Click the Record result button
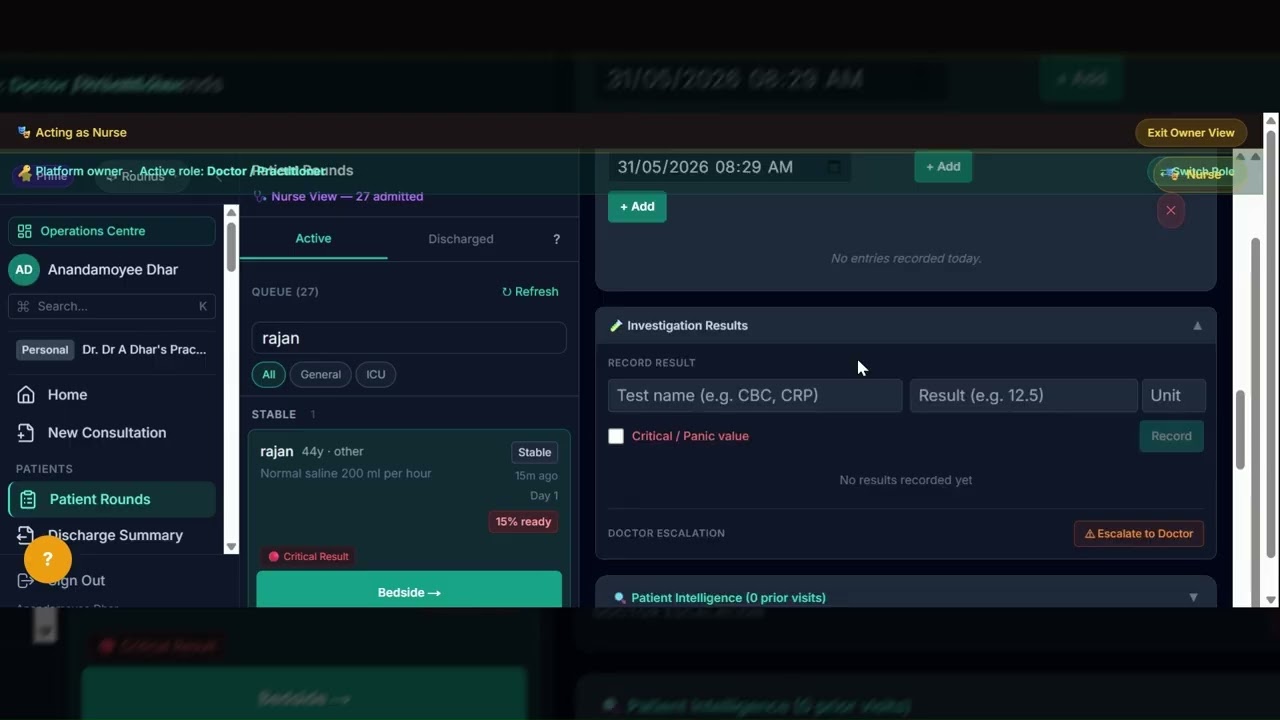The image size is (1280, 720). coord(1171,436)
